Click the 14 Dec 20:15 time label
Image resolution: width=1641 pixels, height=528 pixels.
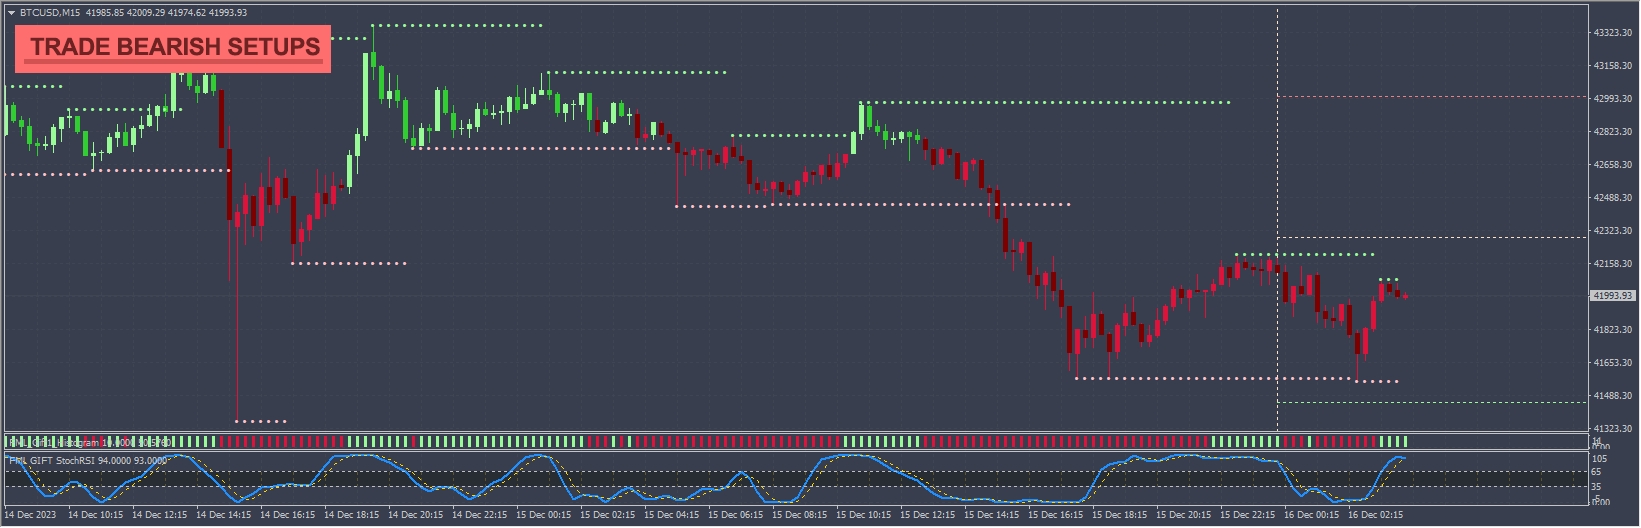pos(415,515)
